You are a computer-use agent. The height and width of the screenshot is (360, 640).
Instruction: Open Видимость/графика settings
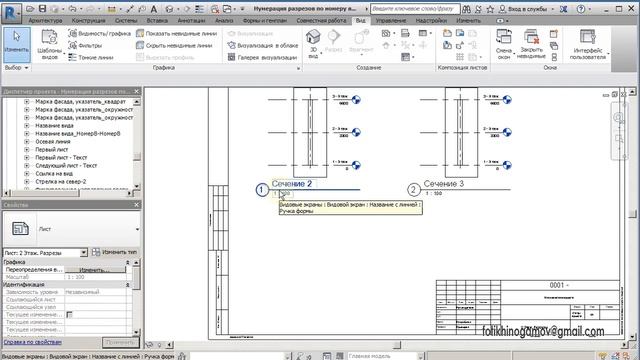[100, 33]
